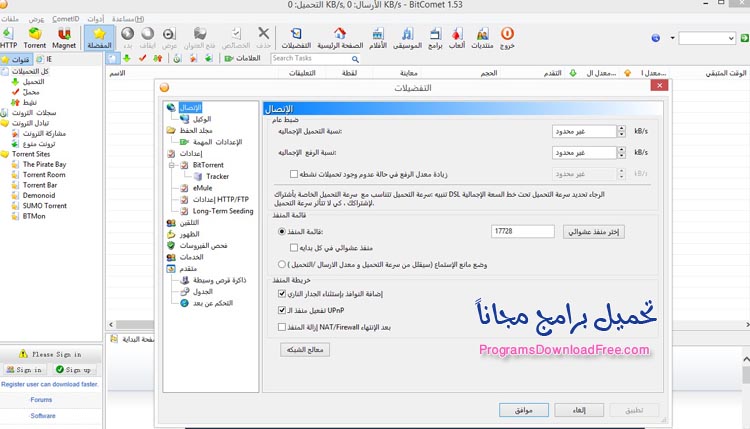Click the Preview (عرض) toolbar icon
The height and width of the screenshot is (429, 750).
click(169, 38)
